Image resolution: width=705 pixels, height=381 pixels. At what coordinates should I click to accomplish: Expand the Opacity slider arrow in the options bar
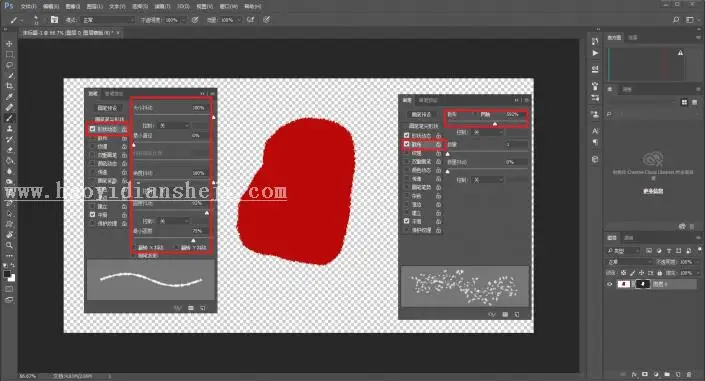pos(184,20)
